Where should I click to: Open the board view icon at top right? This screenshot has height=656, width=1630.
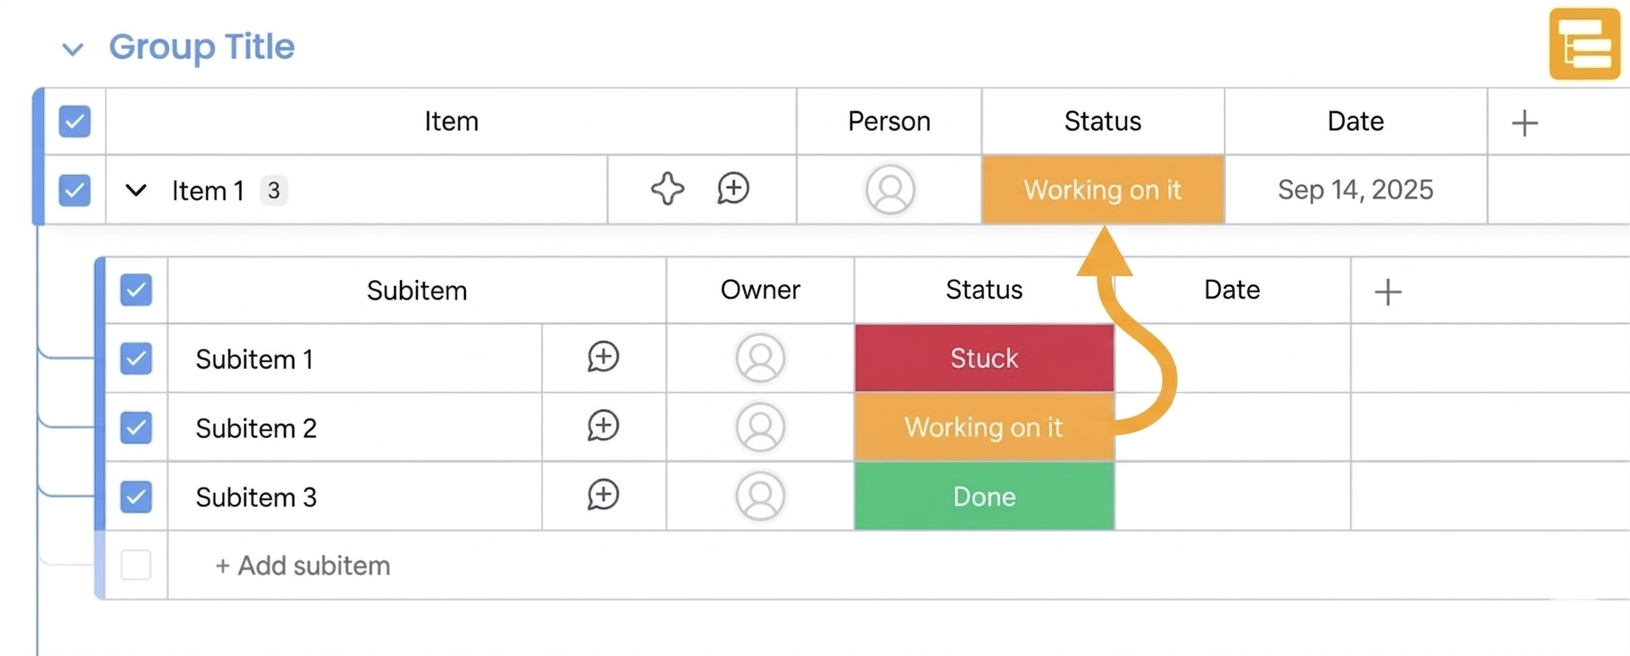click(x=1584, y=43)
